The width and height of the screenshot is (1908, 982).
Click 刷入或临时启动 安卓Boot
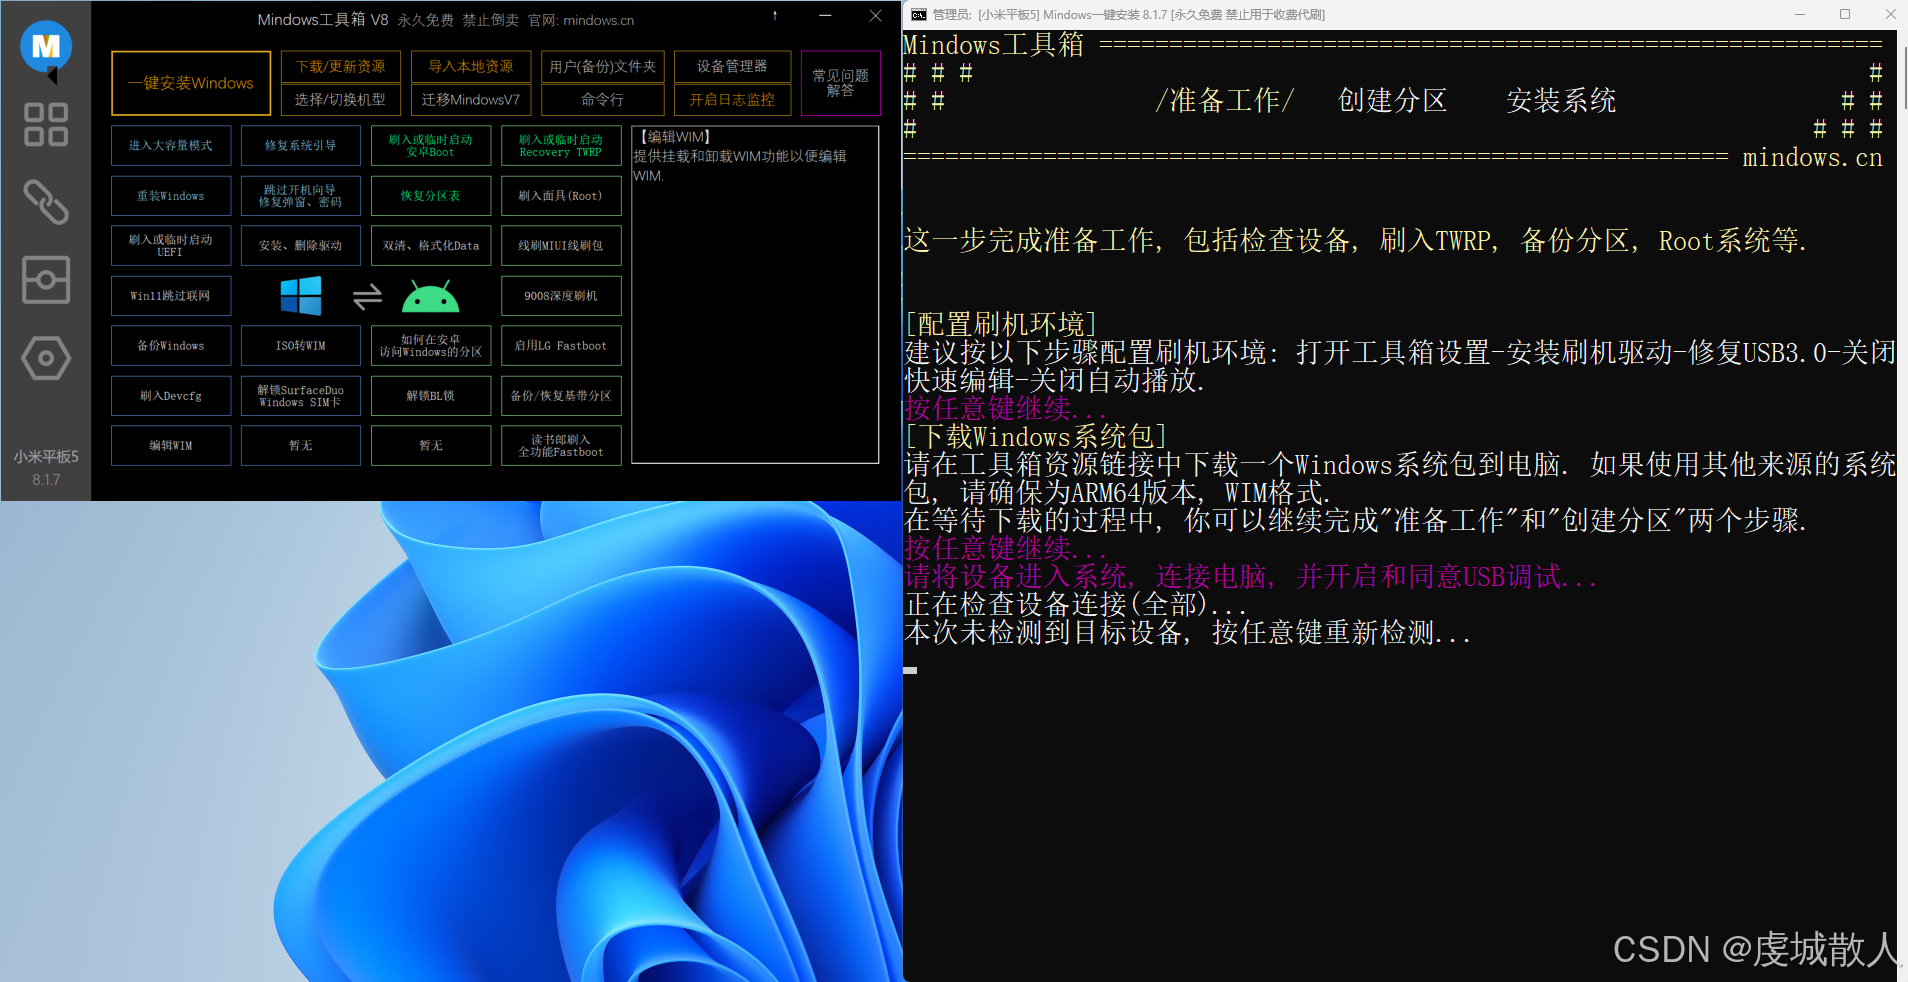pyautogui.click(x=431, y=146)
